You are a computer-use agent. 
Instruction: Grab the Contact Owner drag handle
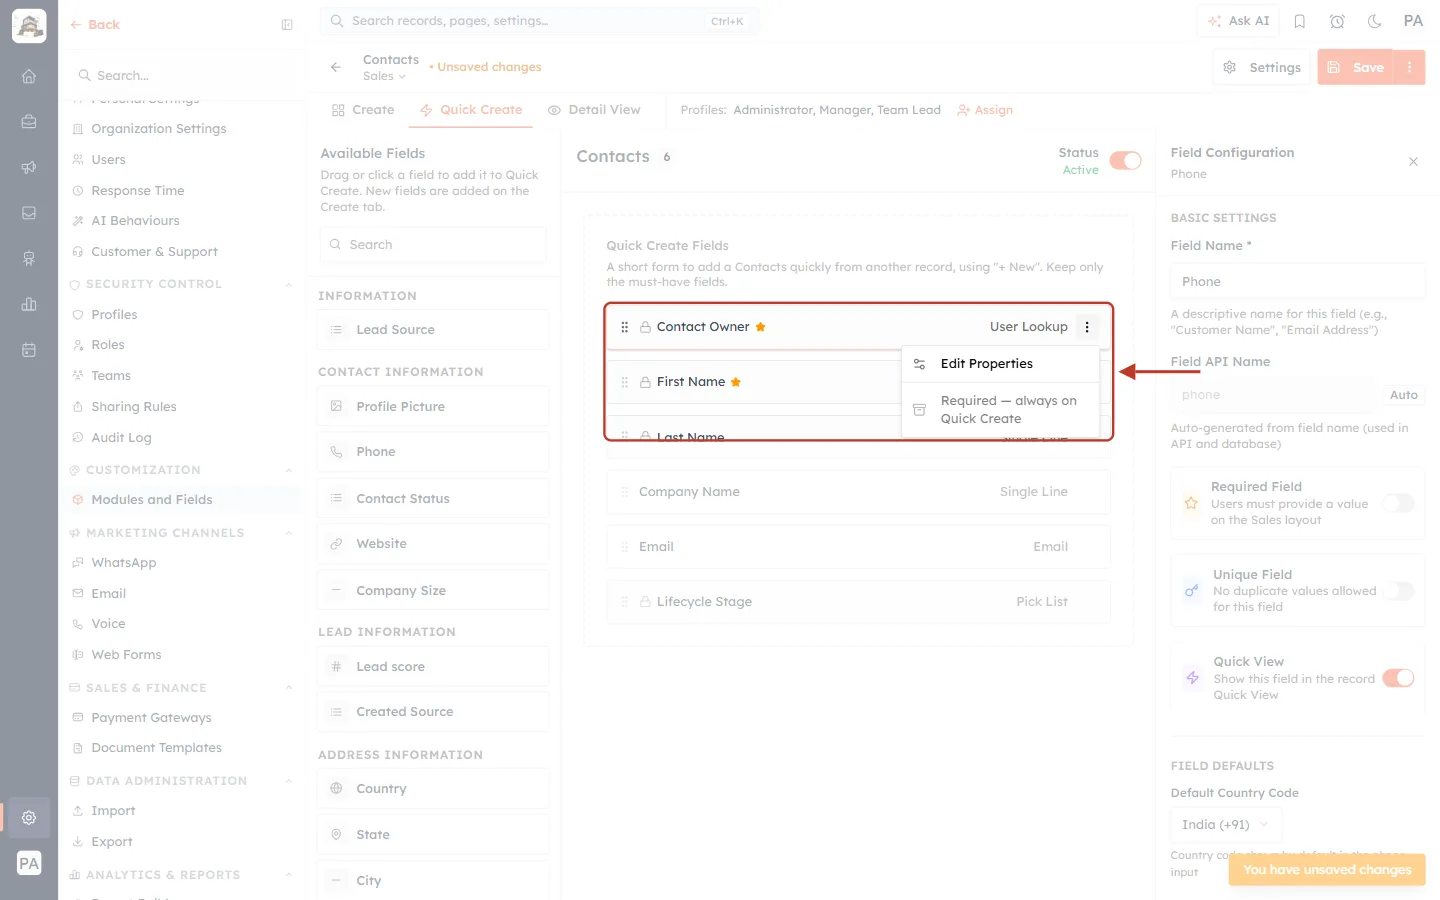(625, 327)
